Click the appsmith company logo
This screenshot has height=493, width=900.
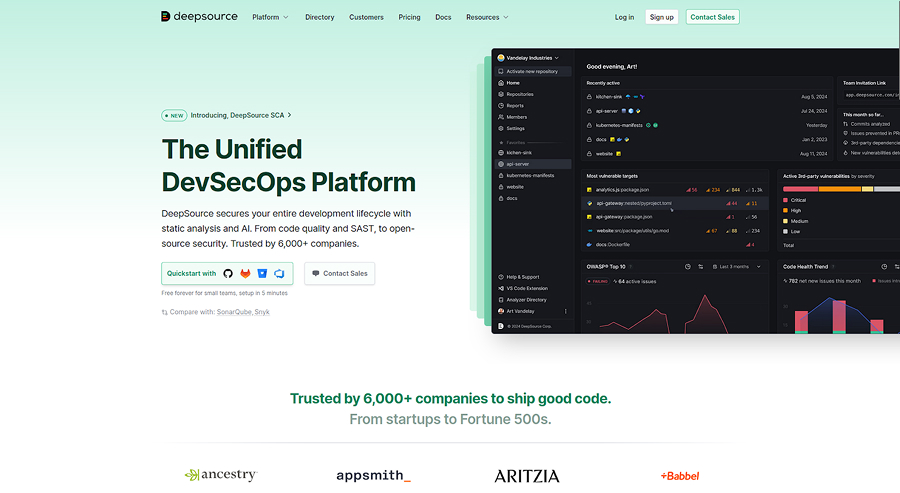(374, 475)
